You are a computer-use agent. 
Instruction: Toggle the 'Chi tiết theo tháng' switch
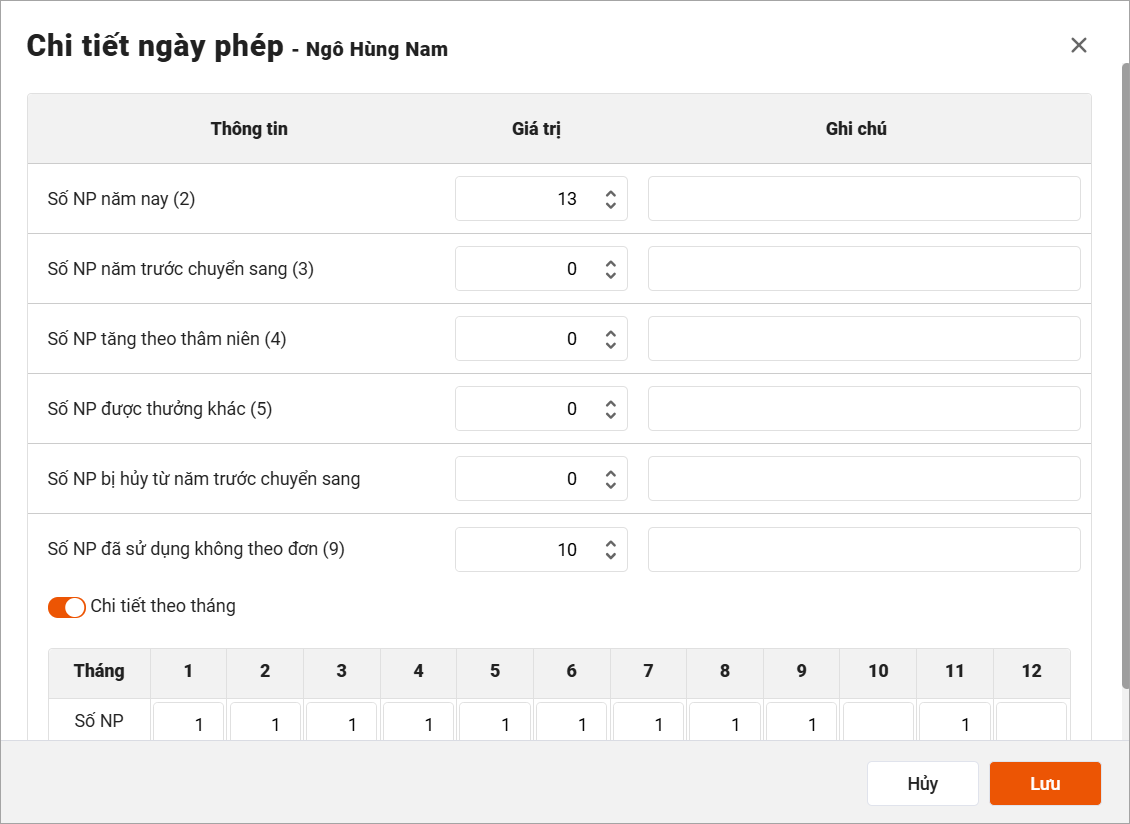[x=67, y=607]
